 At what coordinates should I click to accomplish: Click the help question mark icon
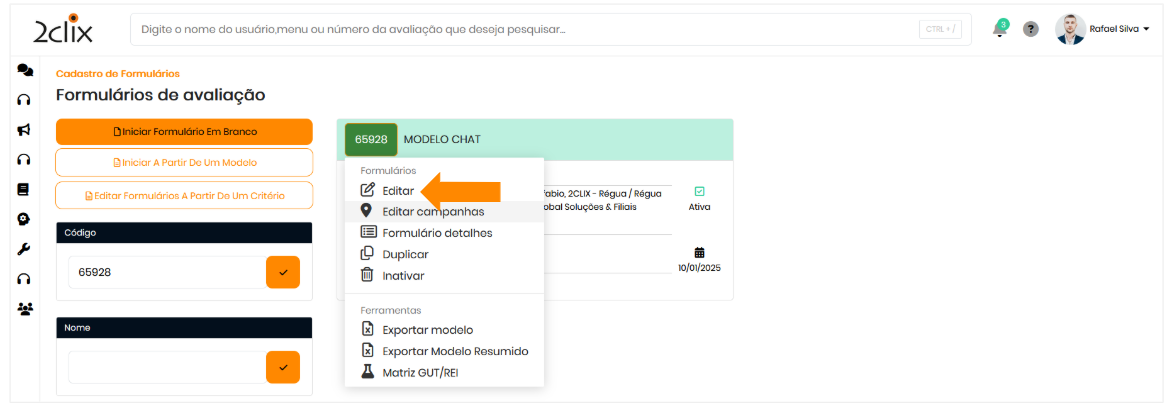coord(1030,29)
